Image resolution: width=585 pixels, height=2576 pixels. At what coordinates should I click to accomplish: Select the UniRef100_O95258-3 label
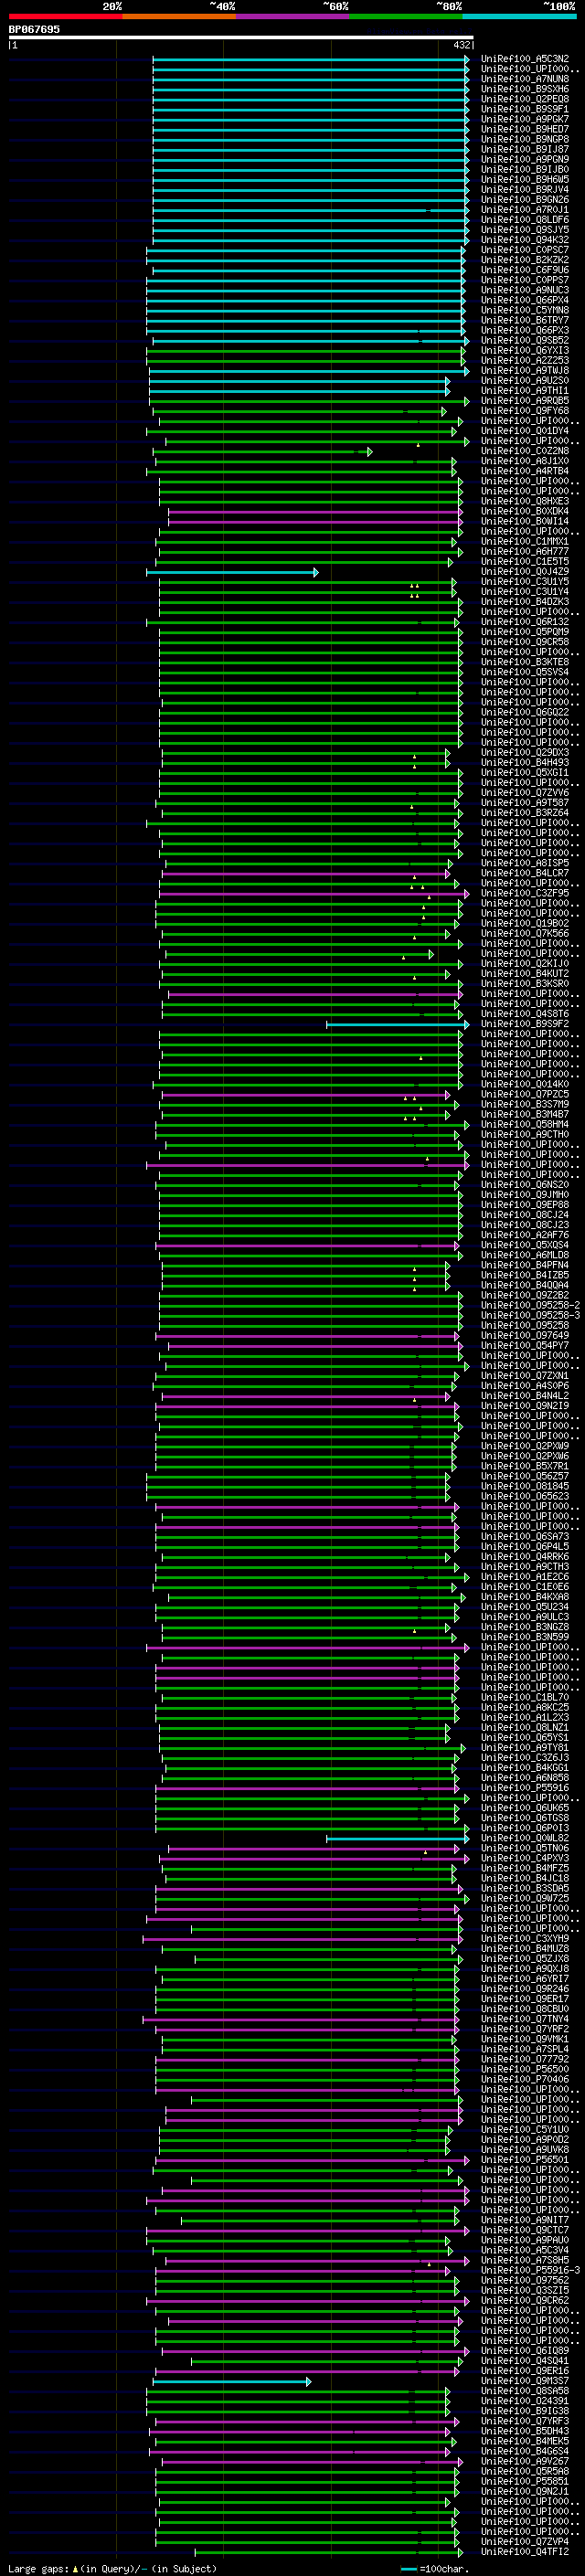click(530, 1315)
